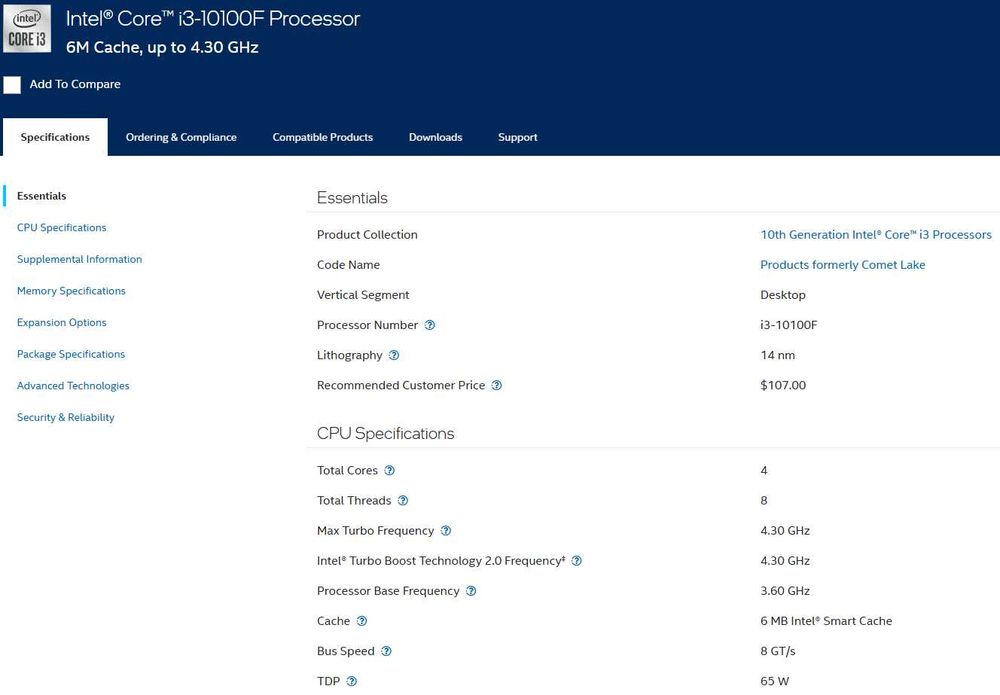1000x695 pixels.
Task: Click the Total Cores value 4
Action: [x=763, y=471]
